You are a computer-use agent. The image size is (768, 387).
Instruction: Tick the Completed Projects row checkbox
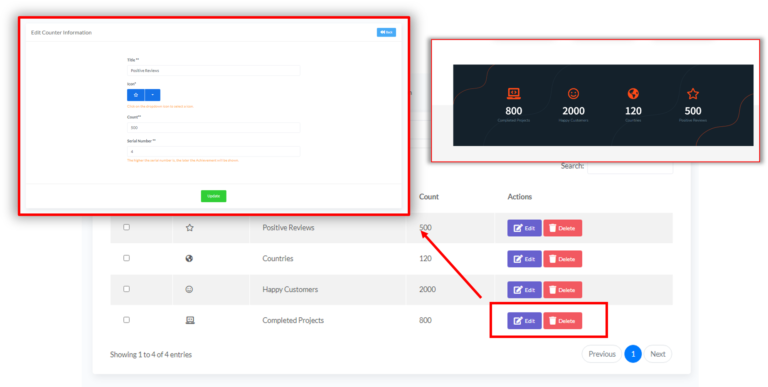[126, 320]
